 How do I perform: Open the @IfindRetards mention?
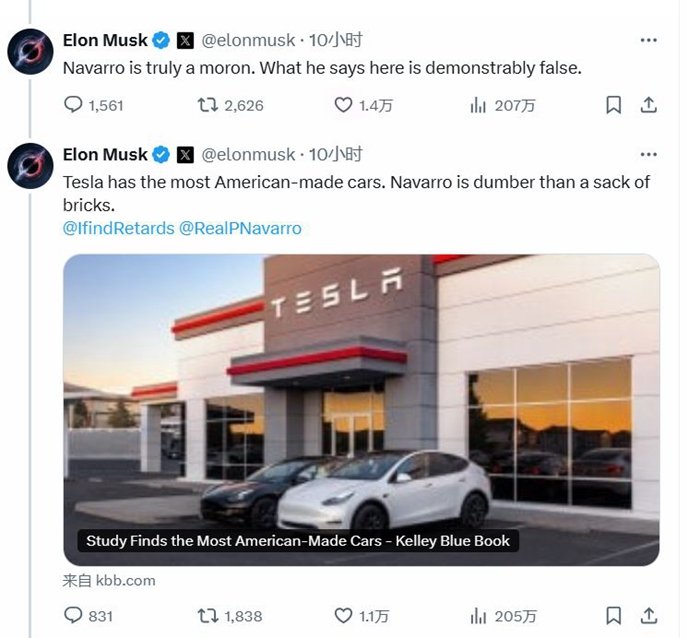pyautogui.click(x=118, y=228)
